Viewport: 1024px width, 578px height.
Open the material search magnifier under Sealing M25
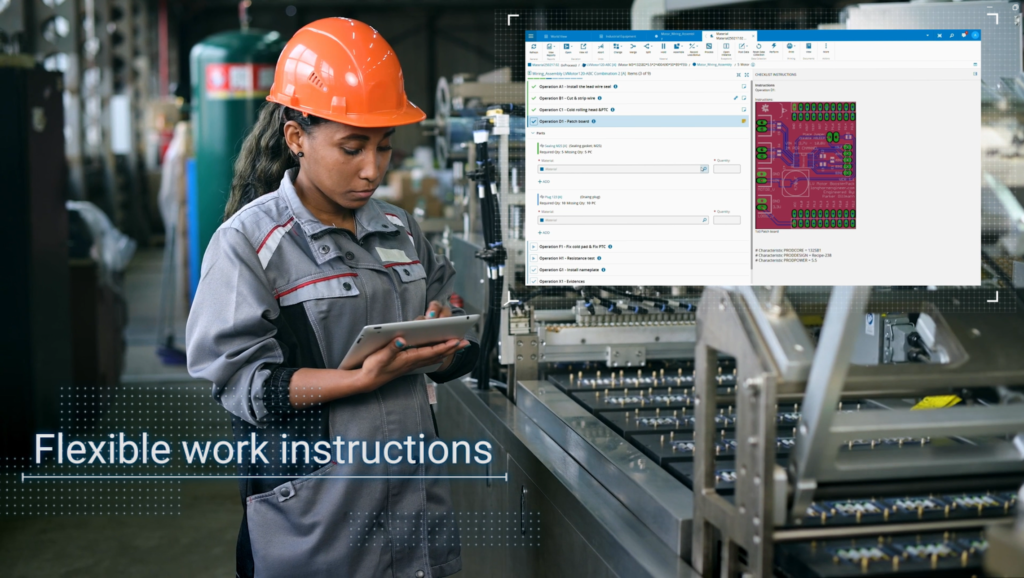tap(703, 169)
